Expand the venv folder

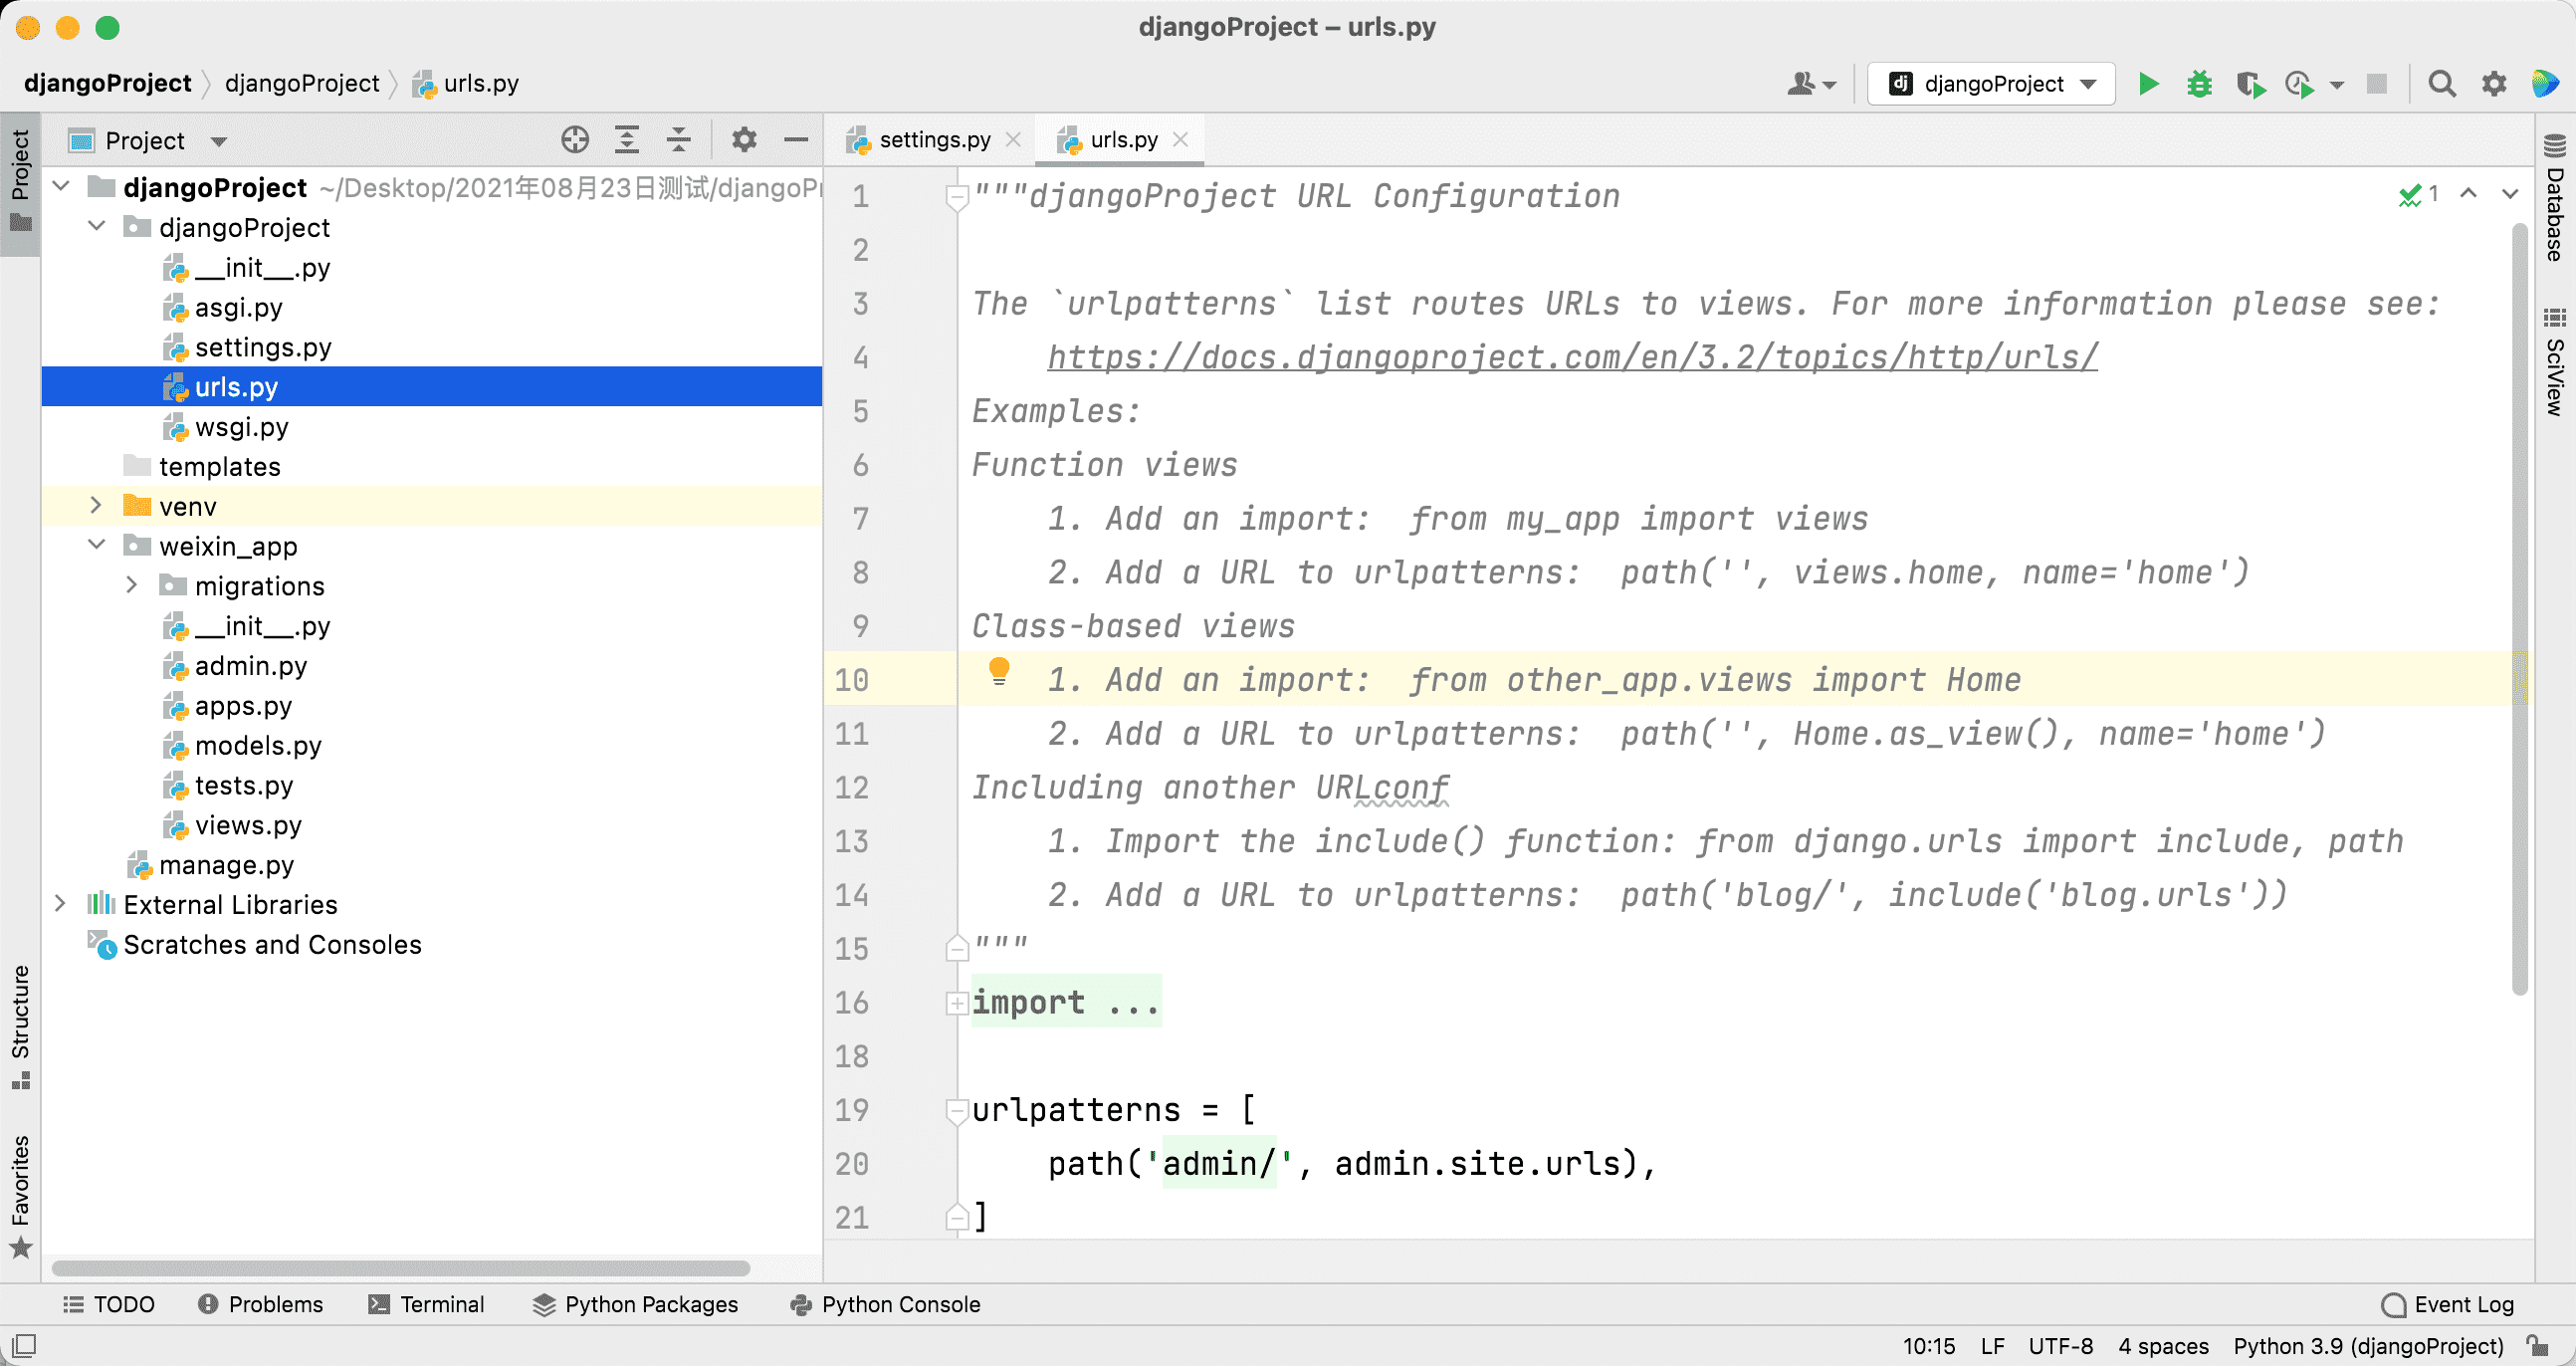pos(97,506)
